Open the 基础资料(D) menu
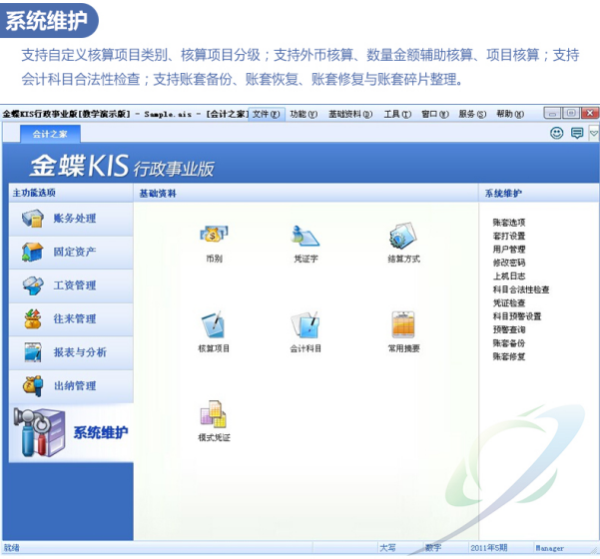 click(x=350, y=114)
